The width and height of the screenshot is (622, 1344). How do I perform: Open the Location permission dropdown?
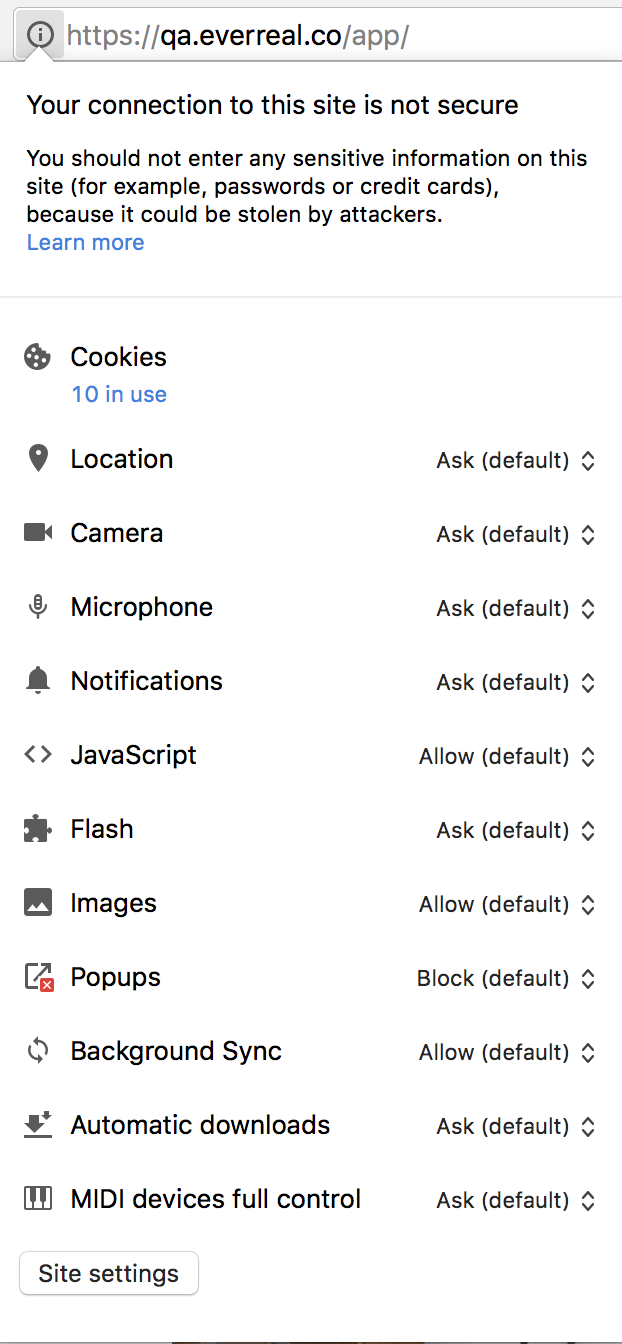[516, 460]
